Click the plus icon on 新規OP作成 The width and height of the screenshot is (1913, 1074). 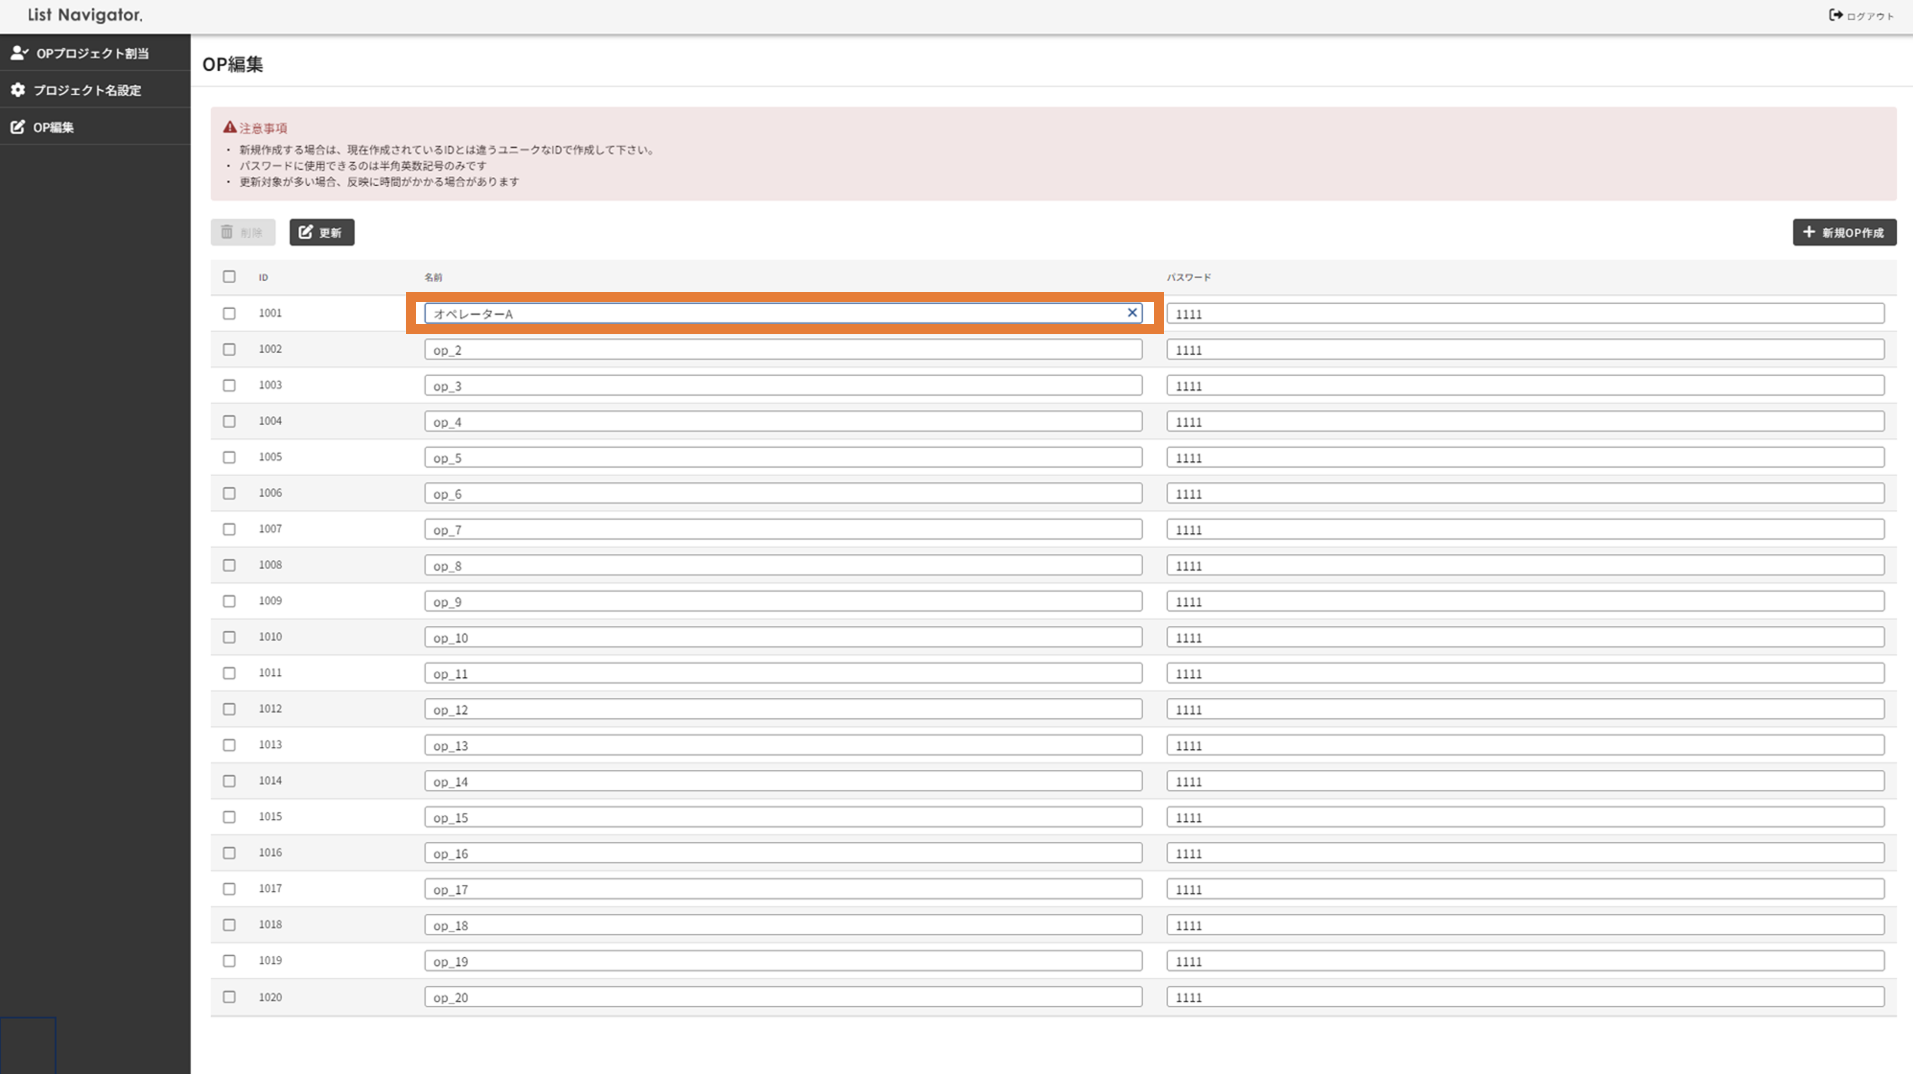point(1808,232)
